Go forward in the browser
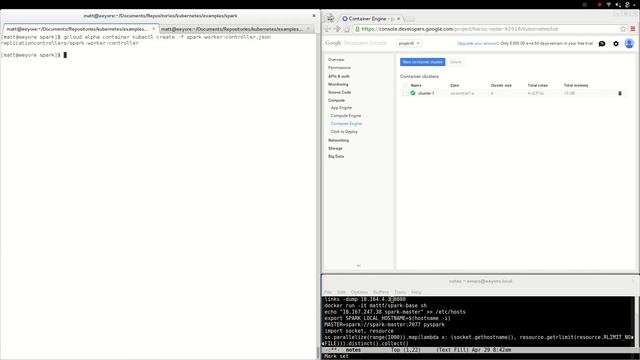The image size is (640, 360). click(337, 29)
